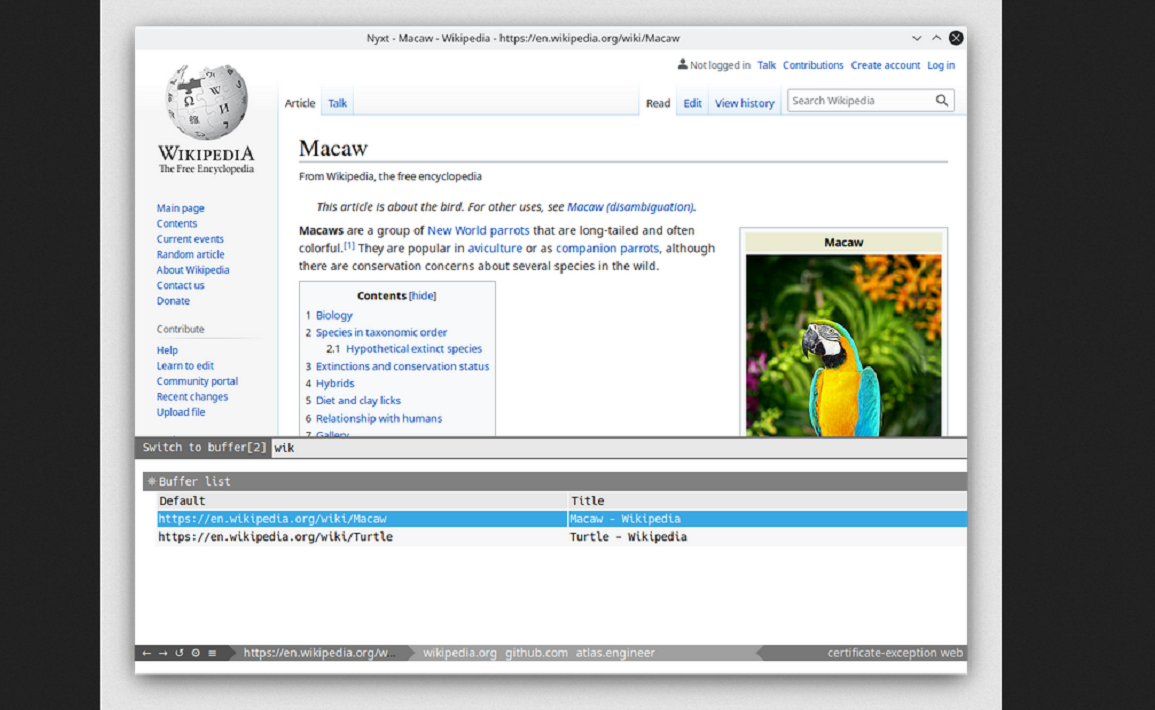
Task: Click the Wikipedia search magnifier icon
Action: pyautogui.click(x=941, y=100)
